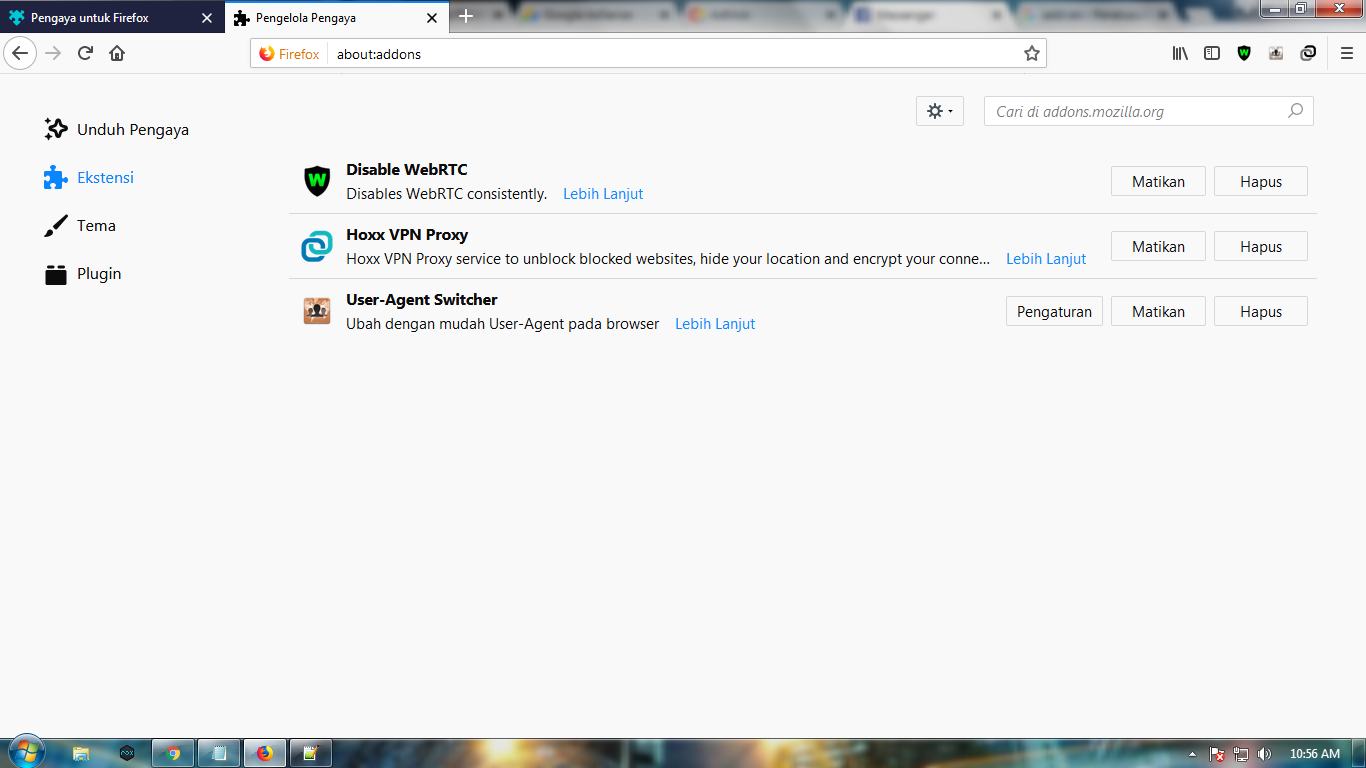Disable Hoxx VPN Proxy with Matikan
Viewport: 1366px width, 768px height.
tap(1158, 246)
